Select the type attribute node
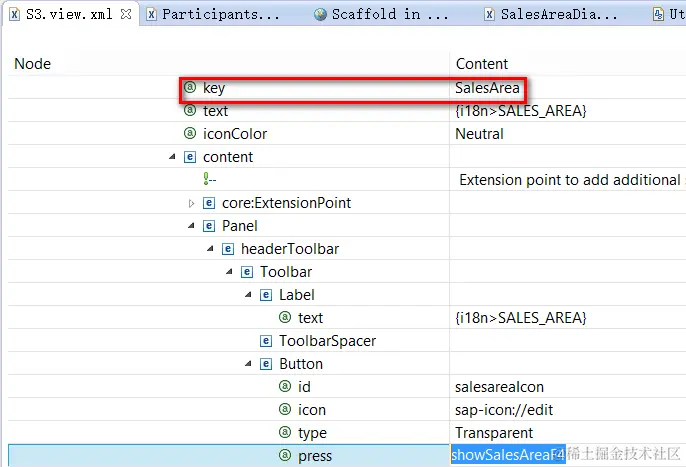Screen dimensions: 686x467 click(312, 433)
